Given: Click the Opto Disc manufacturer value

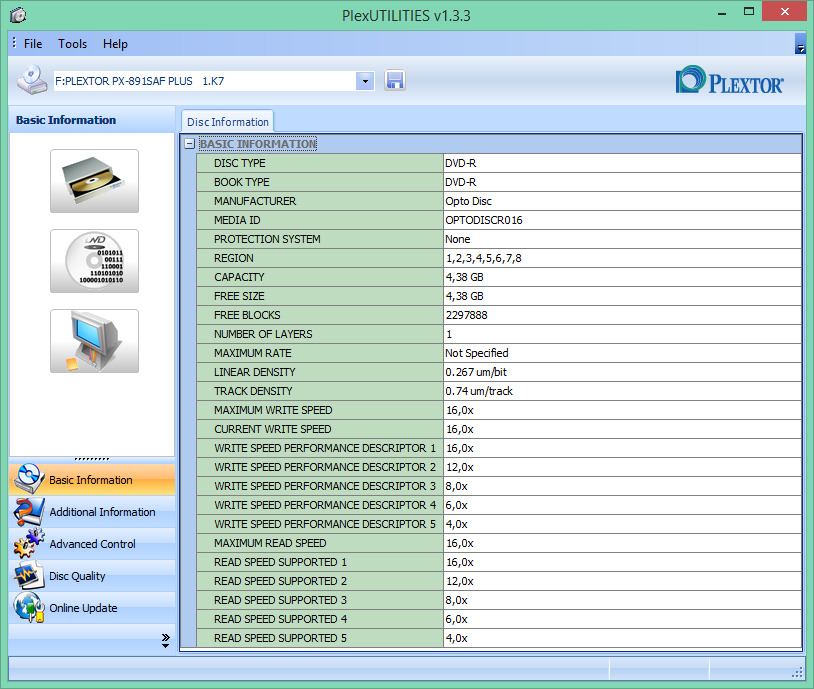Looking at the screenshot, I should pos(468,201).
